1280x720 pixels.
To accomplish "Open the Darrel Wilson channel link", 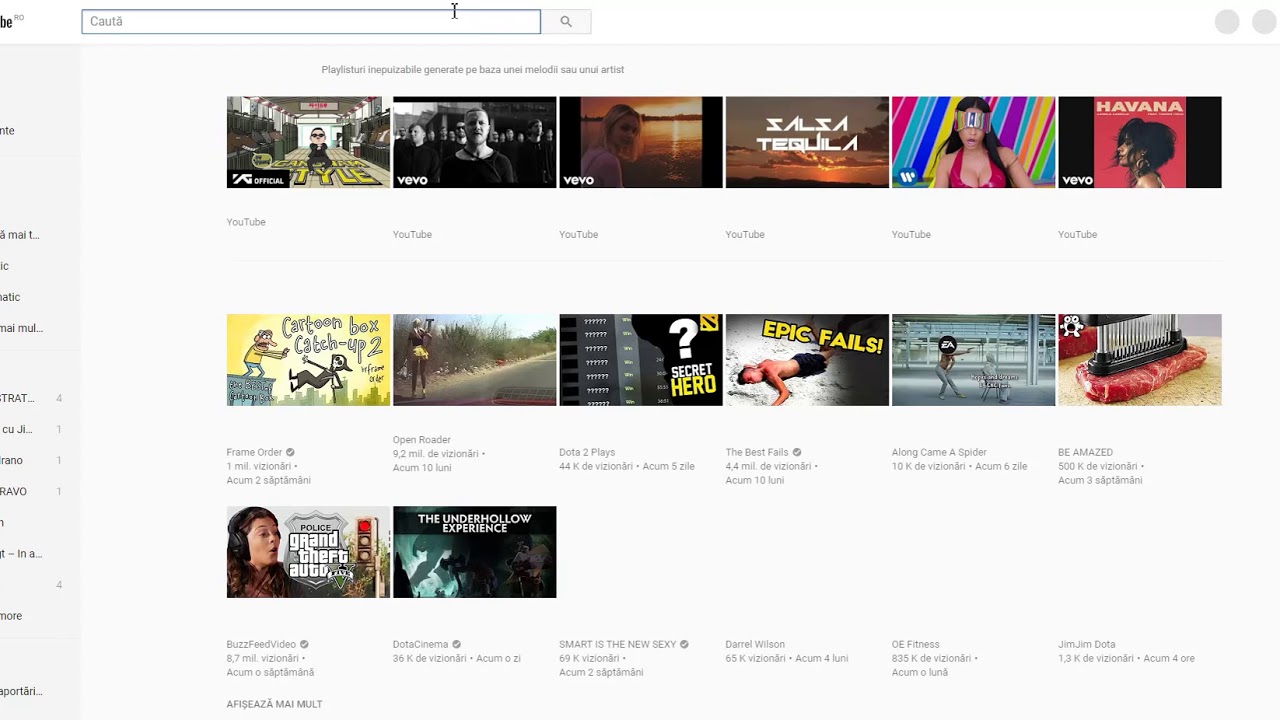I will click(755, 644).
